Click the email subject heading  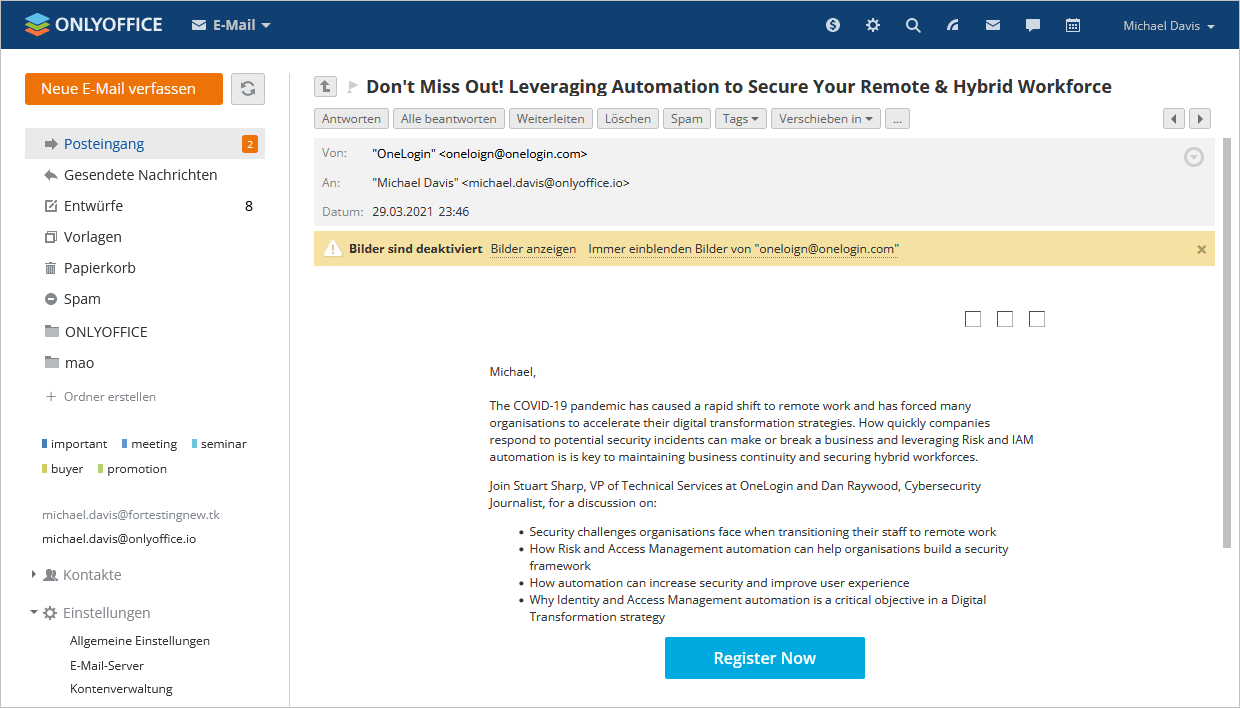pos(739,87)
